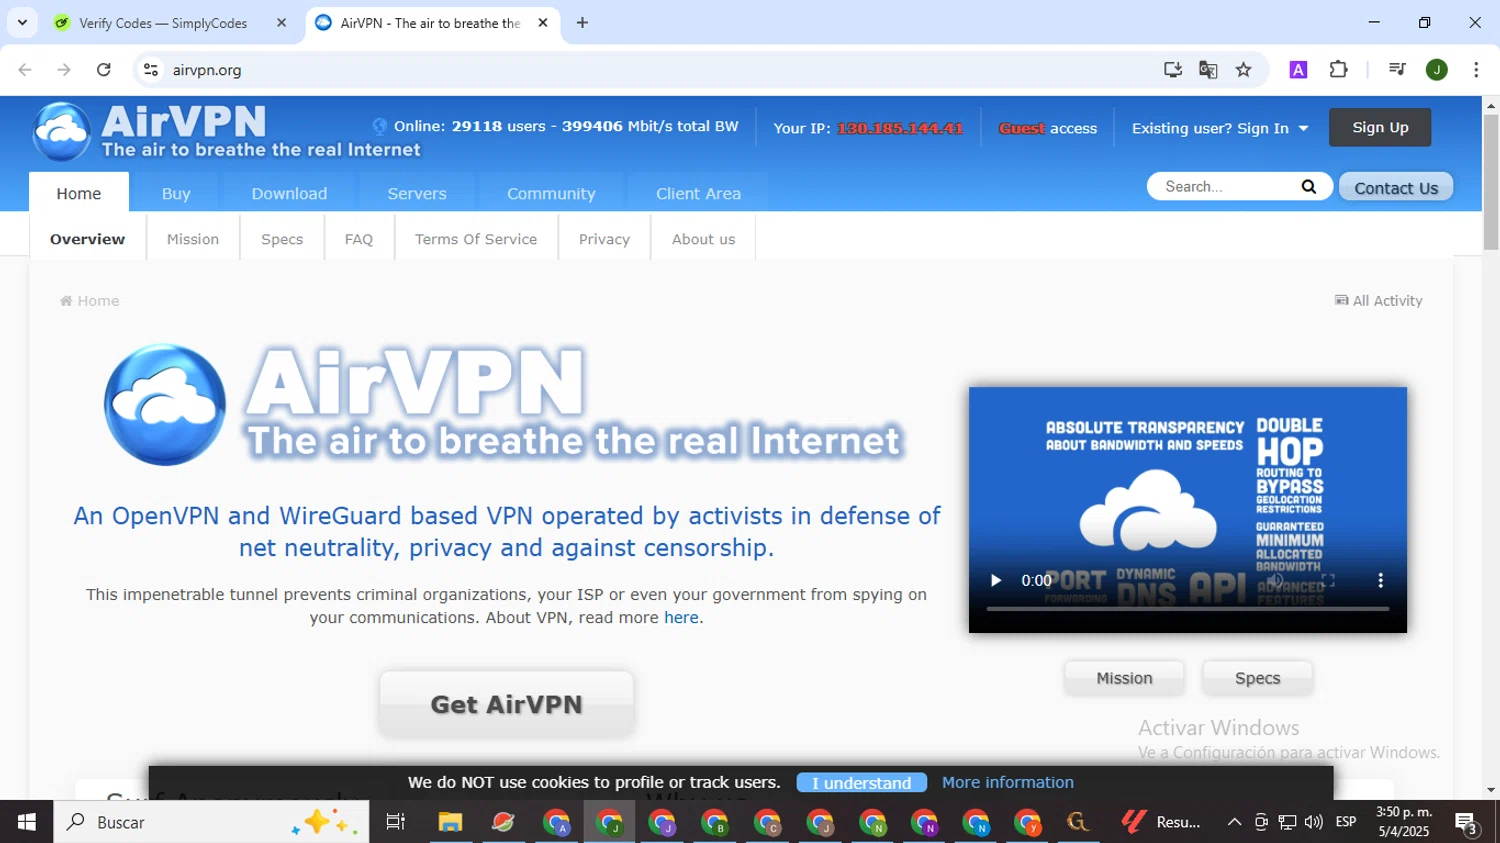Image resolution: width=1500 pixels, height=843 pixels.
Task: Click the taskbar Buscar search box
Action: (211, 822)
